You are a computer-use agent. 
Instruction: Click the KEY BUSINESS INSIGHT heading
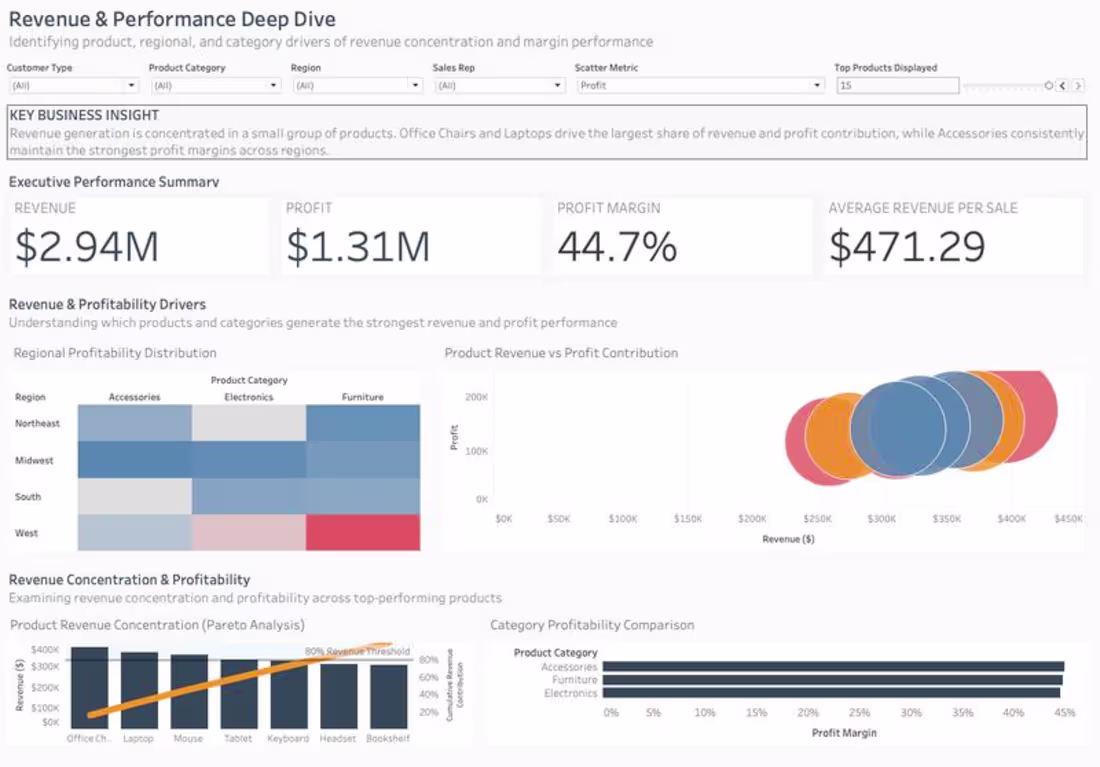click(x=84, y=115)
